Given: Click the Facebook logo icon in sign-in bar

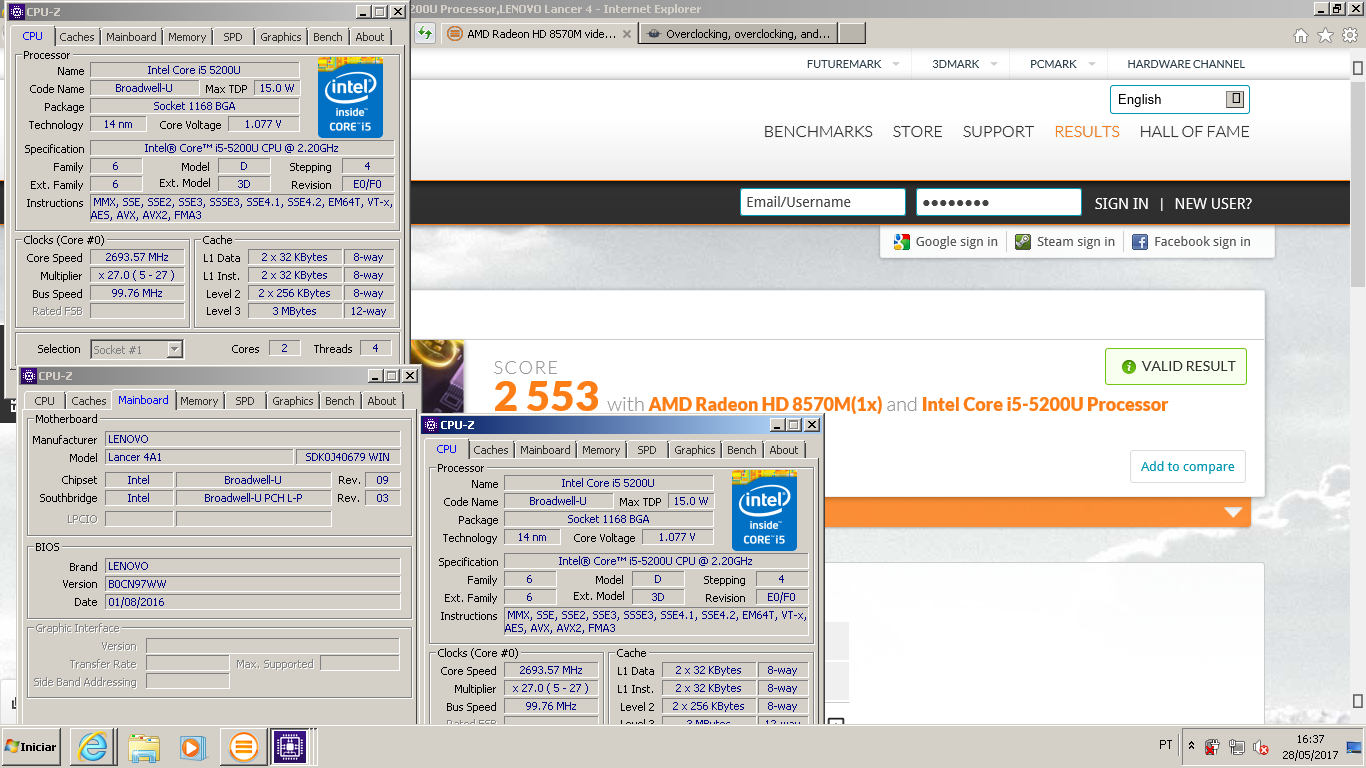Looking at the screenshot, I should point(1140,241).
